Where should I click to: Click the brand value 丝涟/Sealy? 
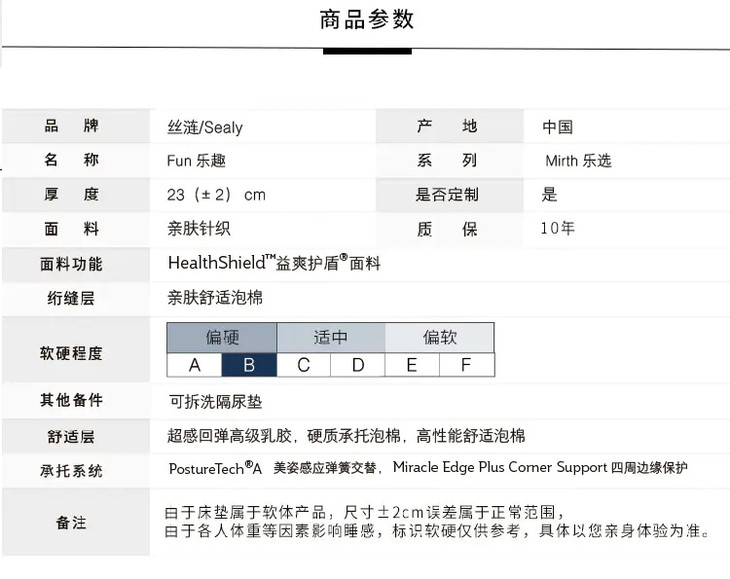204,127
